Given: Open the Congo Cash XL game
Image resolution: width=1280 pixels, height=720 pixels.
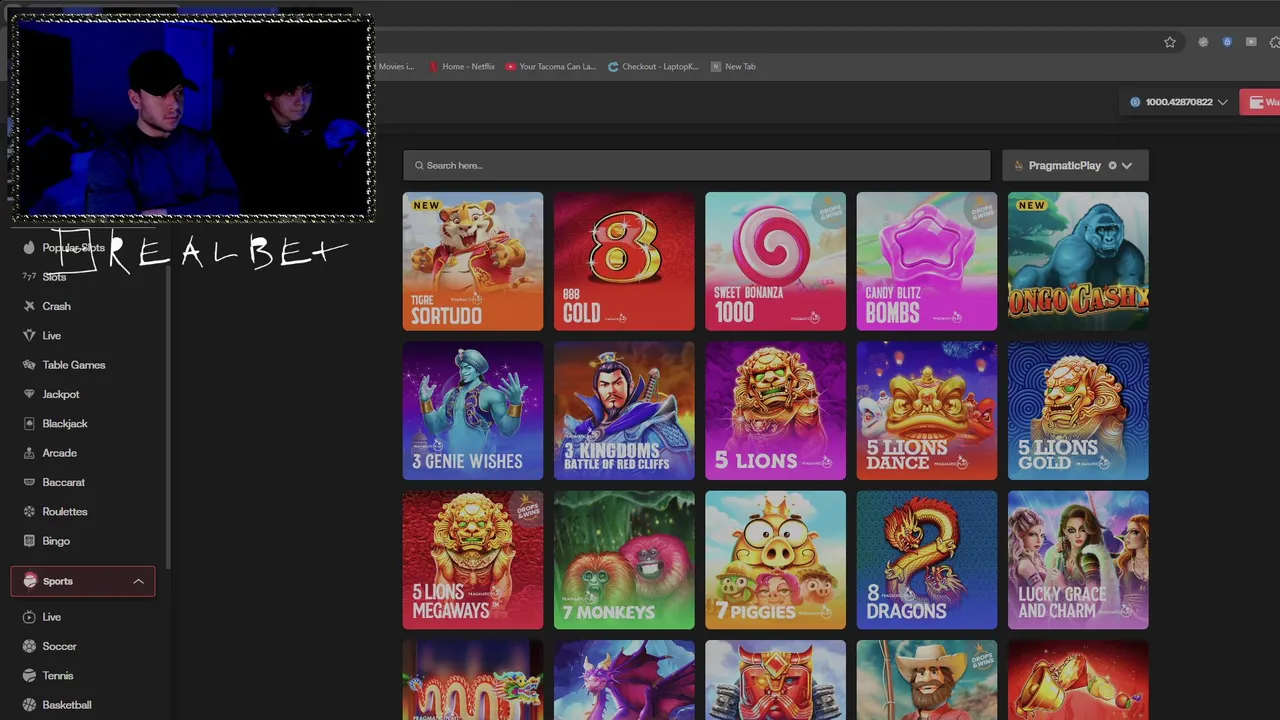Looking at the screenshot, I should tap(1078, 261).
